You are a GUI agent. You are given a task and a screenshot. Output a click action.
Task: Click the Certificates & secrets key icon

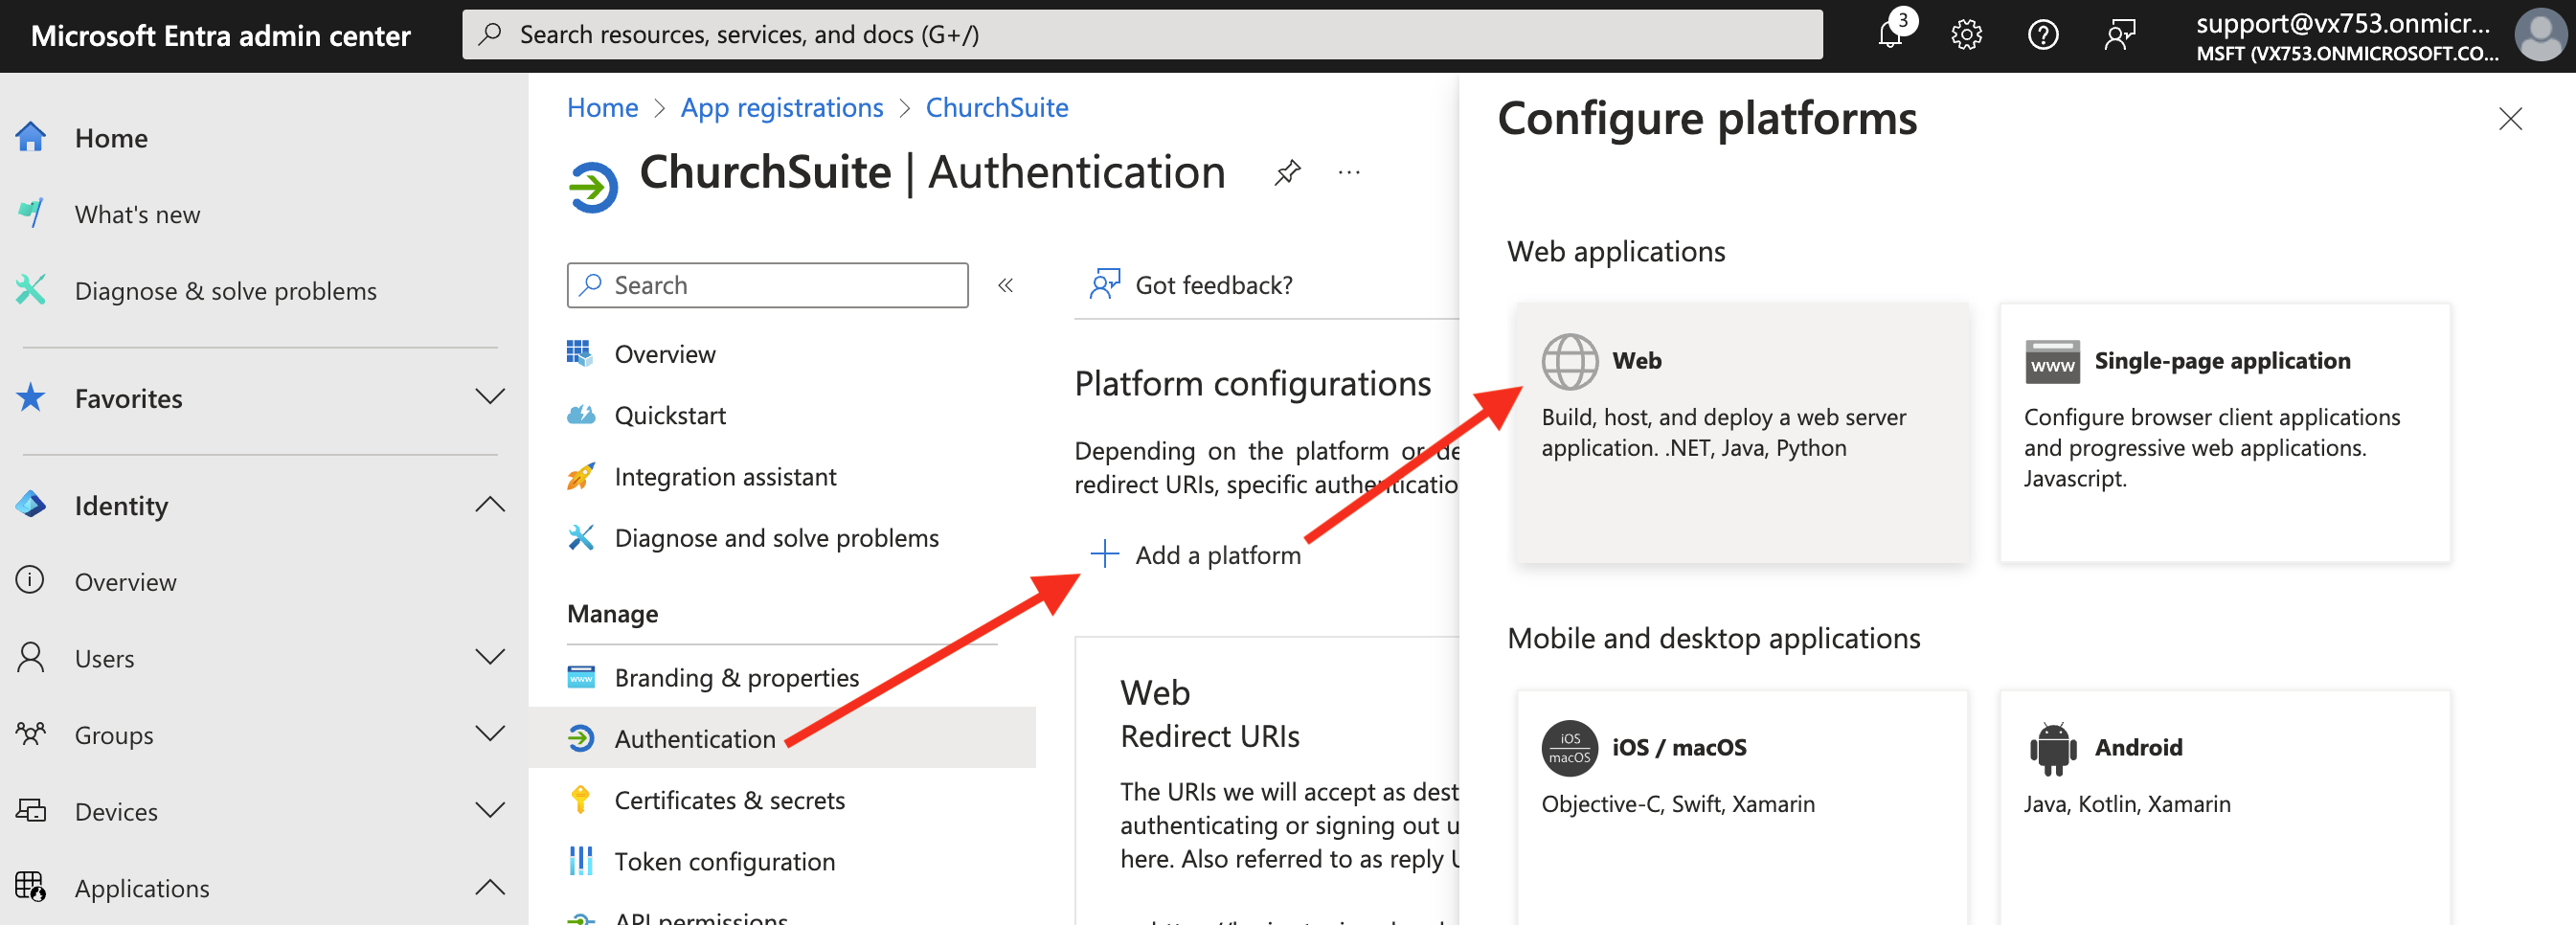pyautogui.click(x=581, y=799)
